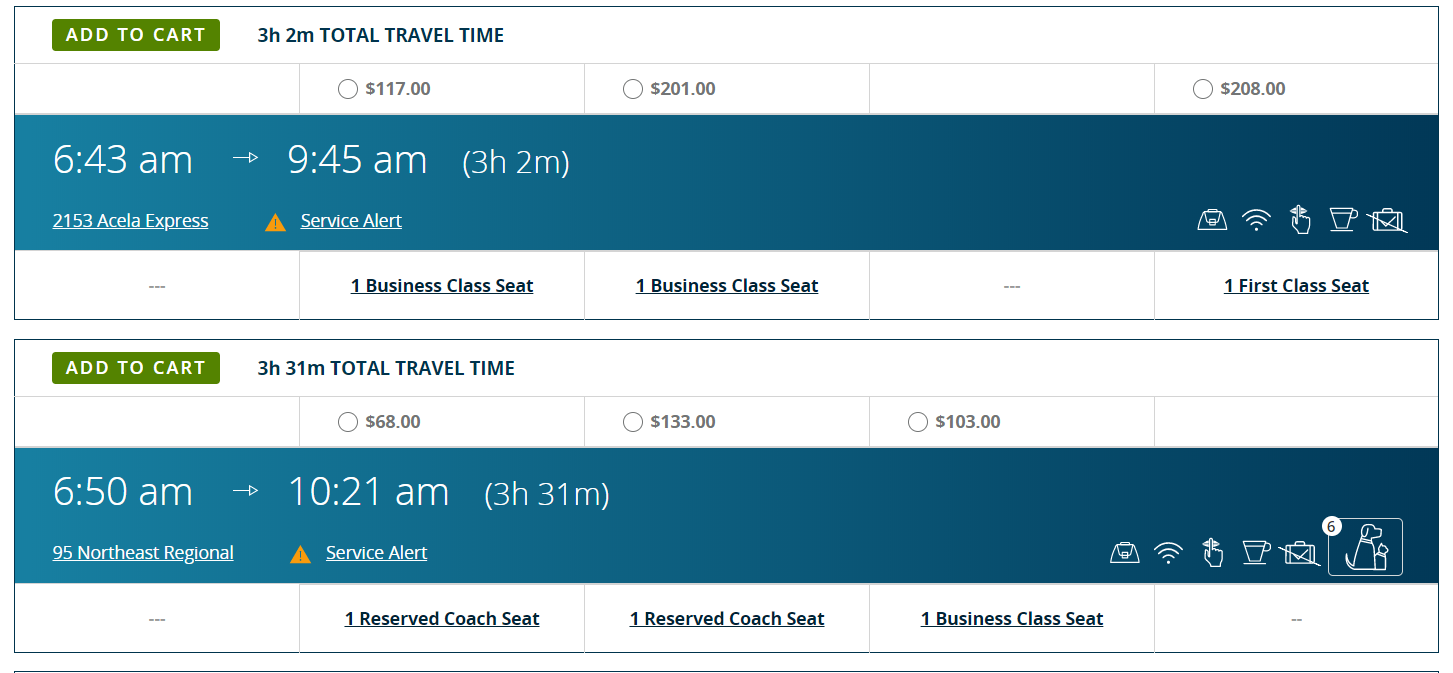Click the cafe cup icon on the 6:50 am train

1256,551
